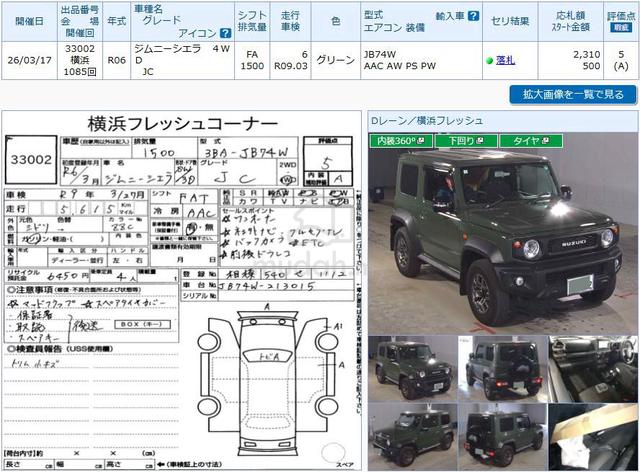Click the FA 1500 shift and displacement cell
Screen dimensions: 640x472
pos(252,60)
